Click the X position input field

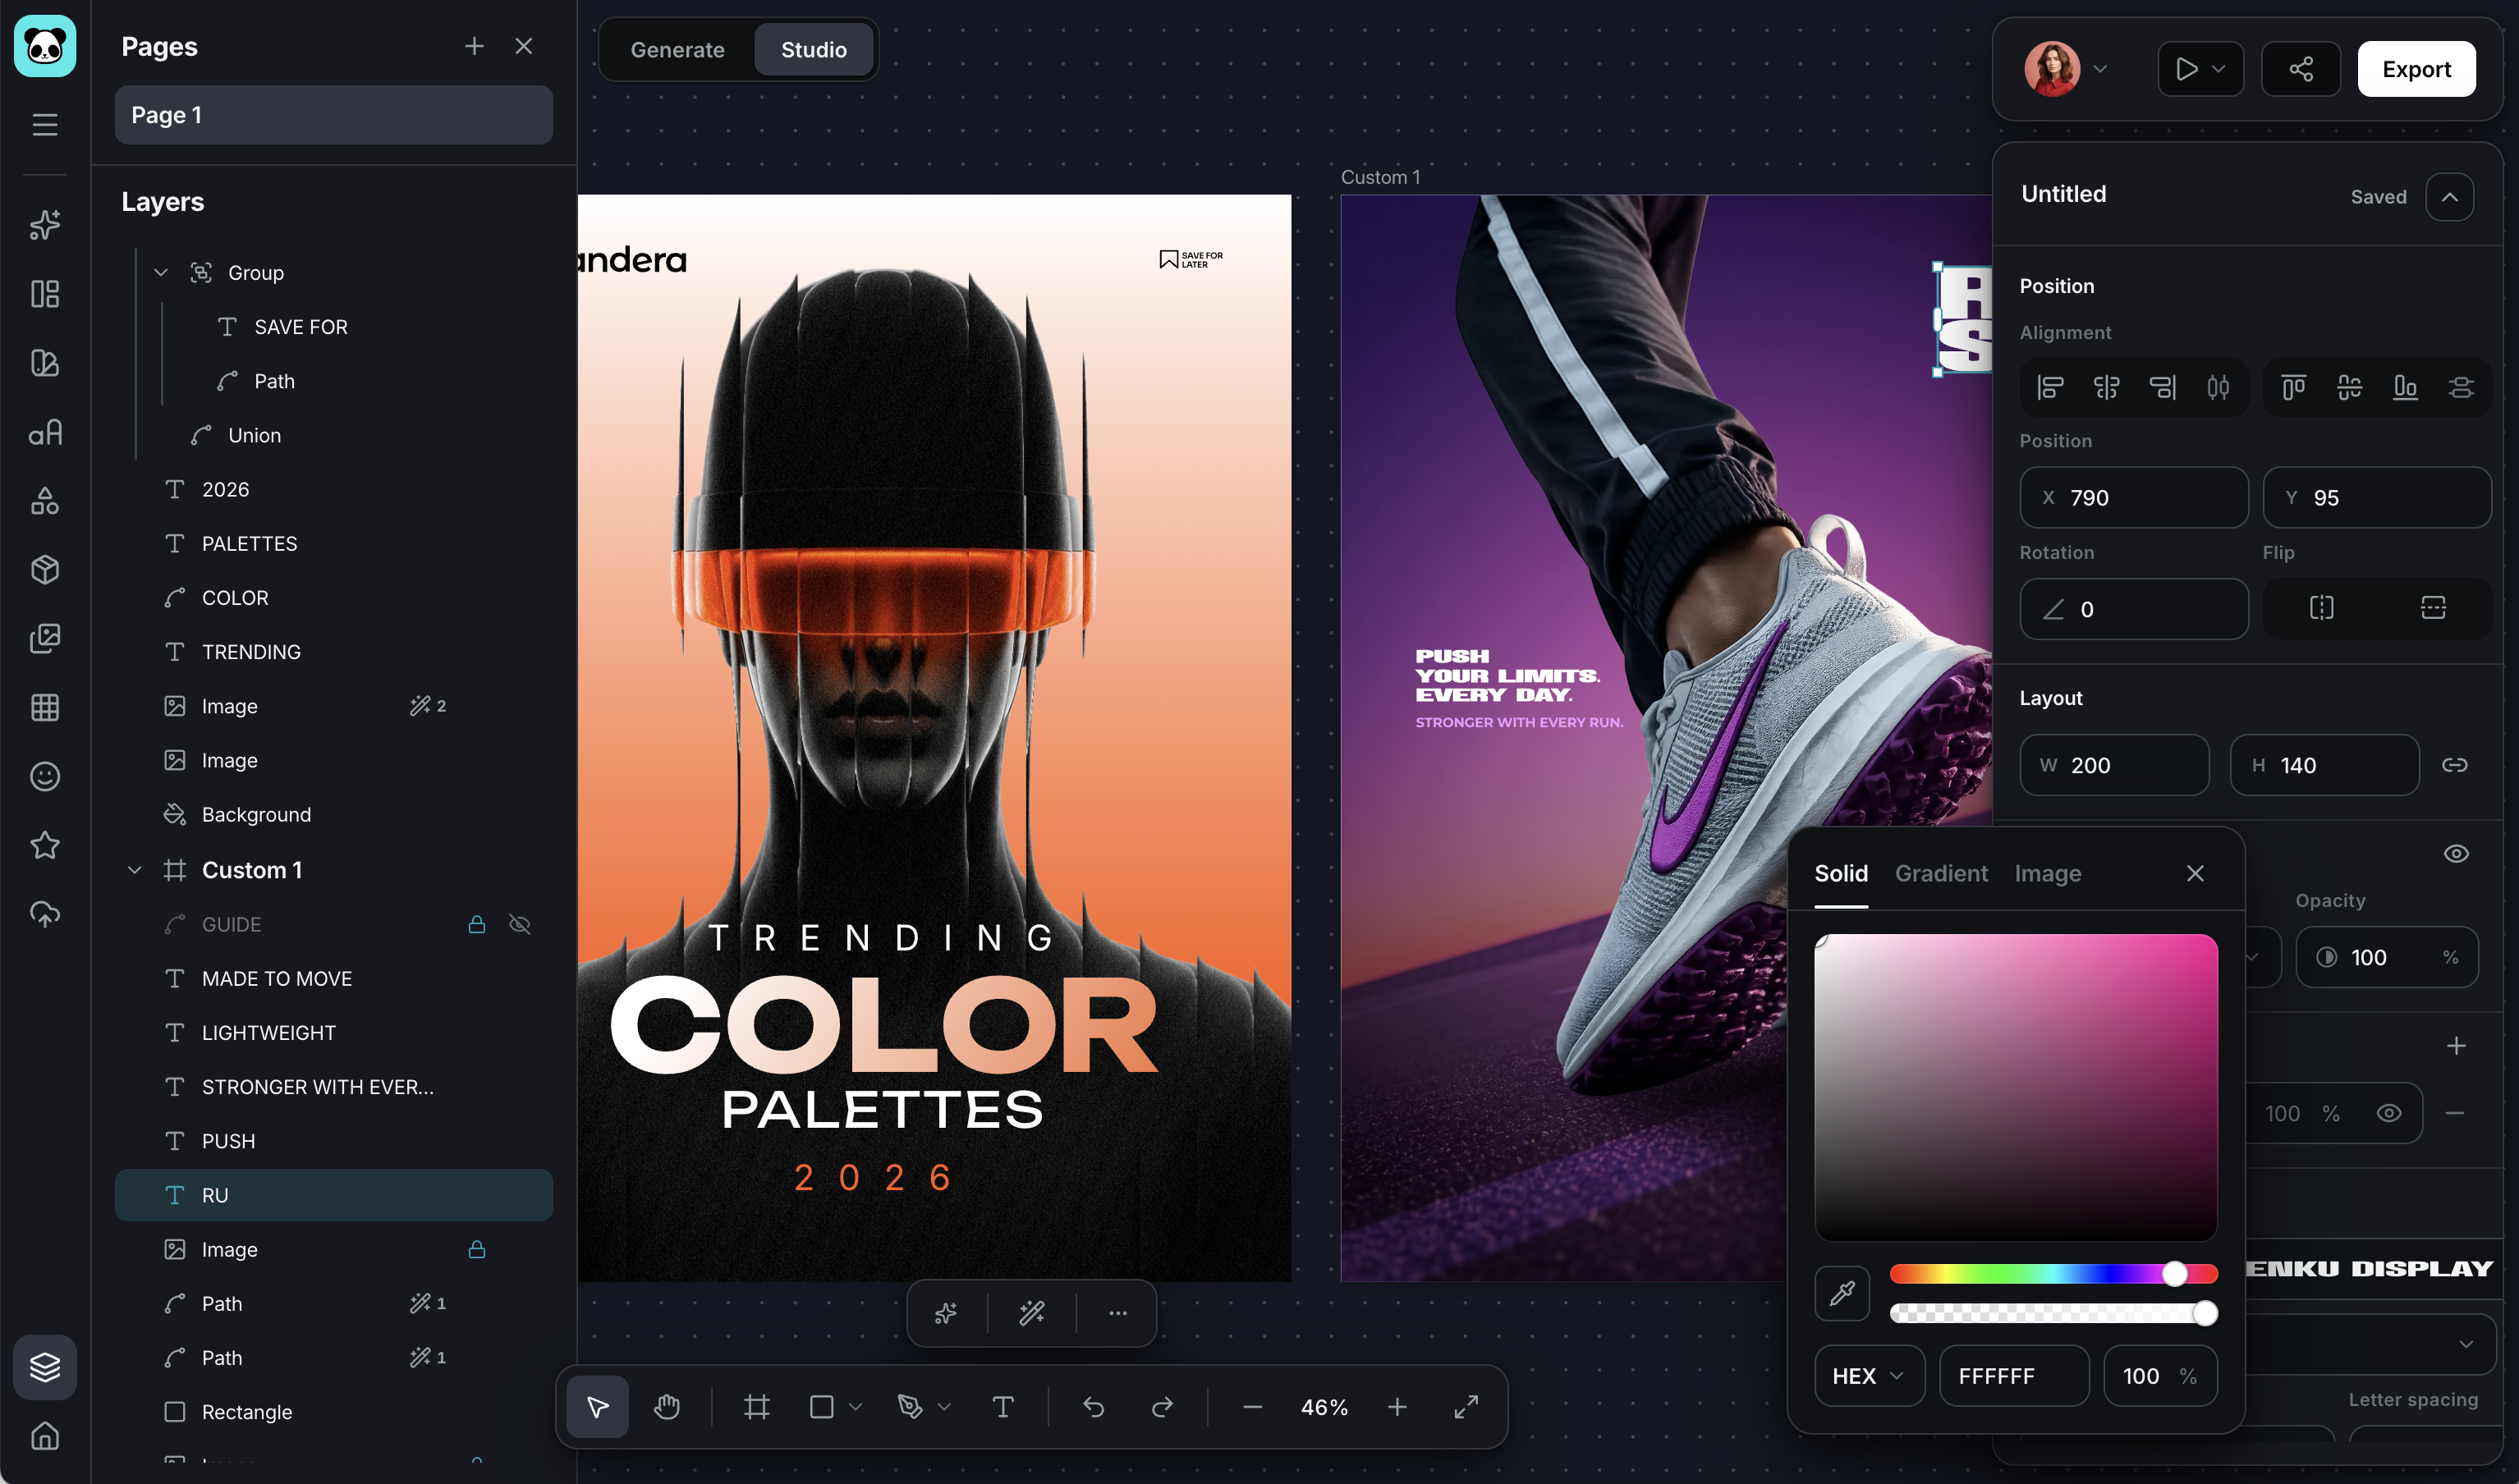point(2133,497)
